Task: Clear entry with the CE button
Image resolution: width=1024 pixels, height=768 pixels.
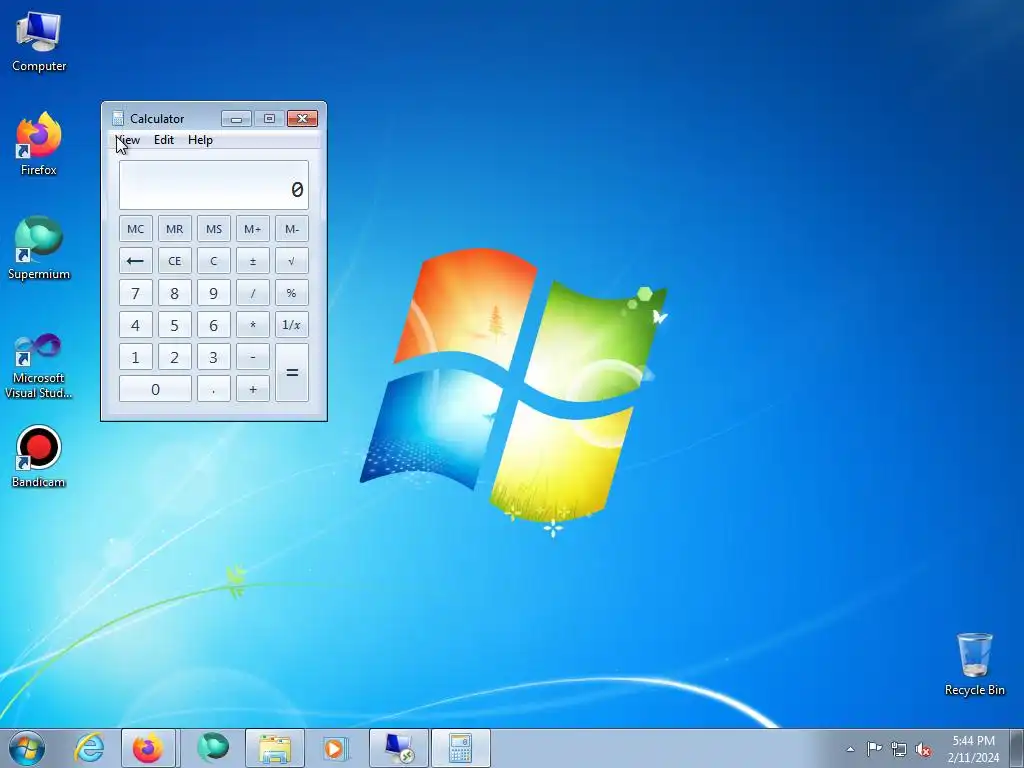Action: (x=174, y=261)
